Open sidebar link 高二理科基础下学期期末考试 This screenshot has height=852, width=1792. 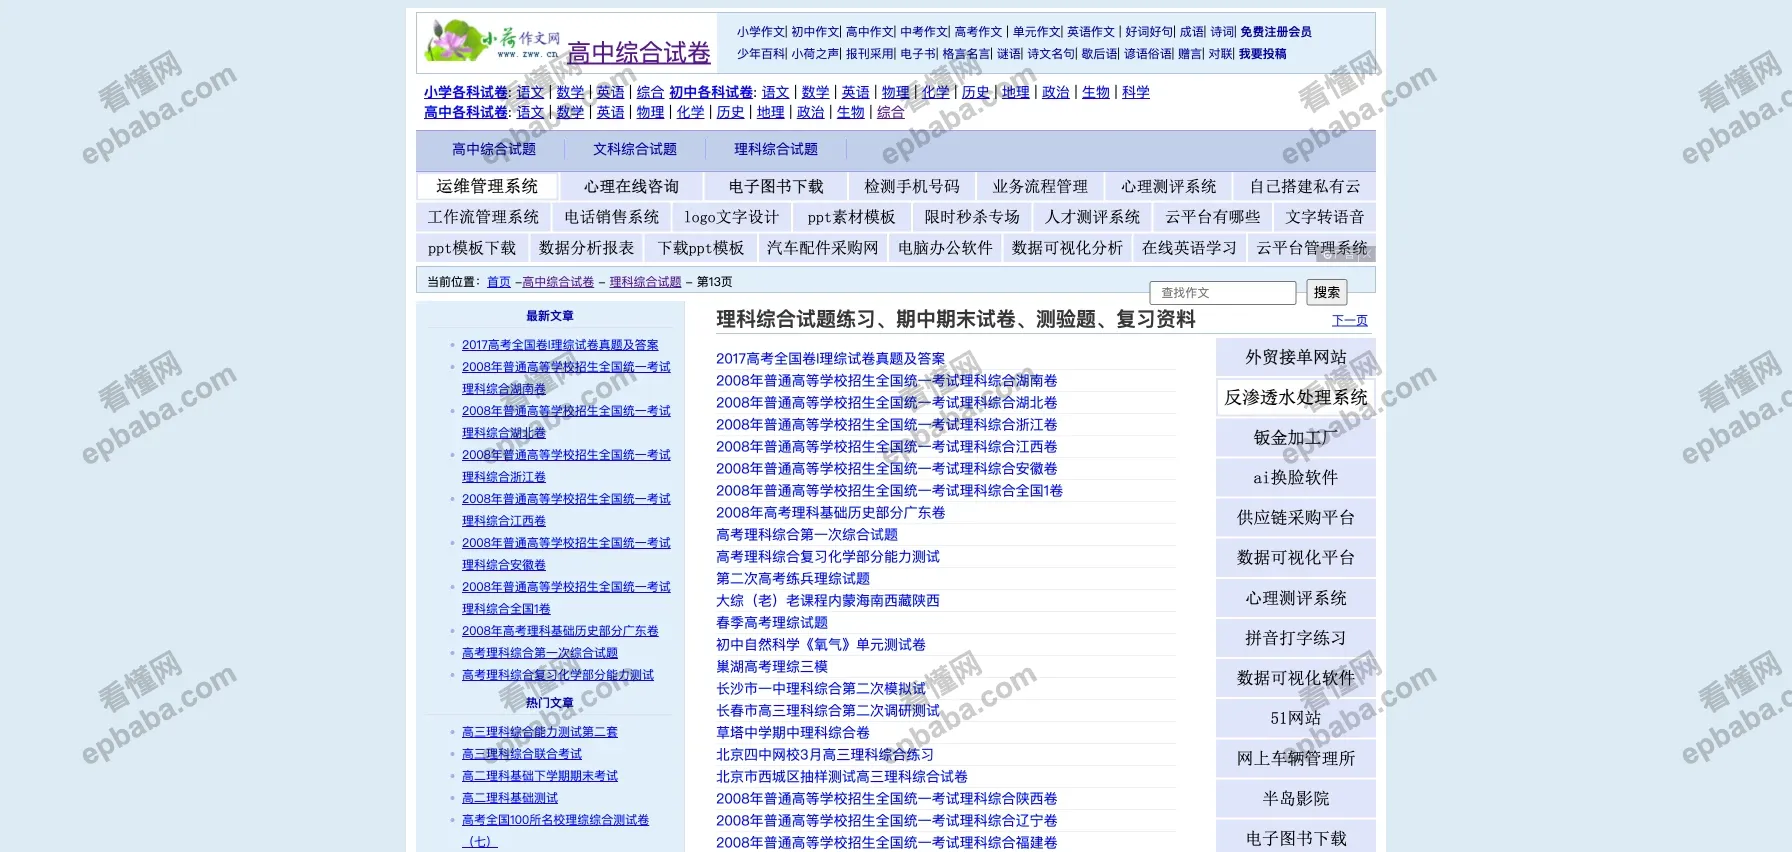point(540,776)
